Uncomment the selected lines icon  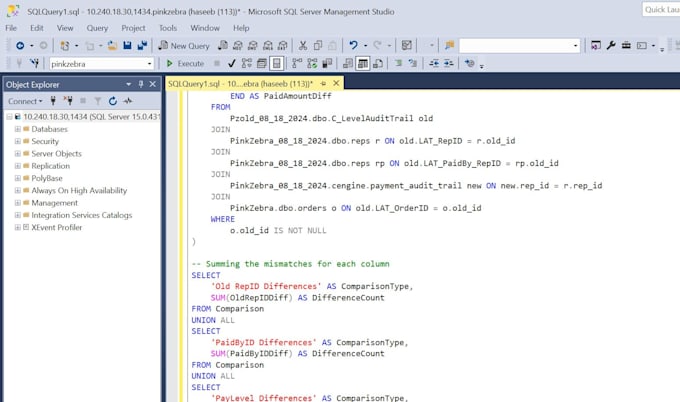tap(413, 63)
